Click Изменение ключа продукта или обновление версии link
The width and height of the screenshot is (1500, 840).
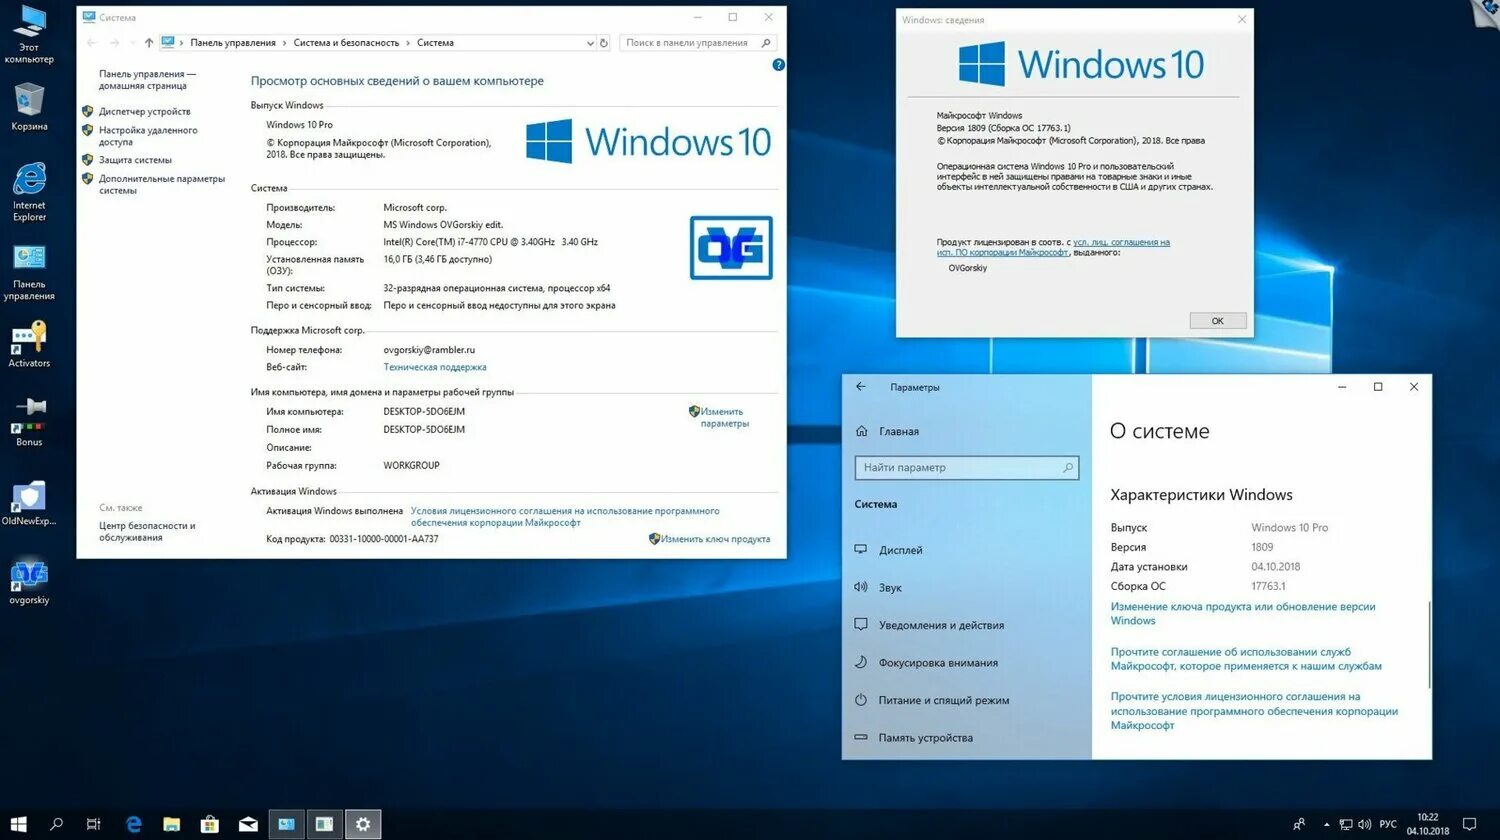1243,613
